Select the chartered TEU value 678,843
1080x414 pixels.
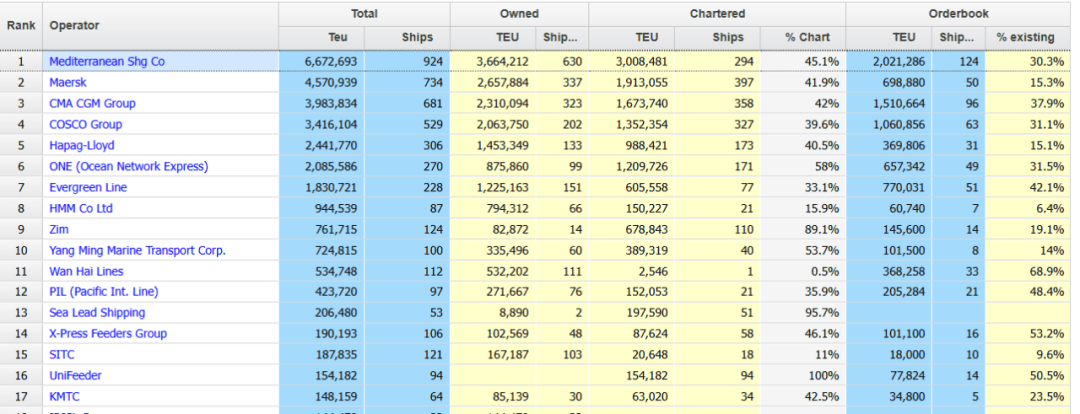tap(632, 229)
